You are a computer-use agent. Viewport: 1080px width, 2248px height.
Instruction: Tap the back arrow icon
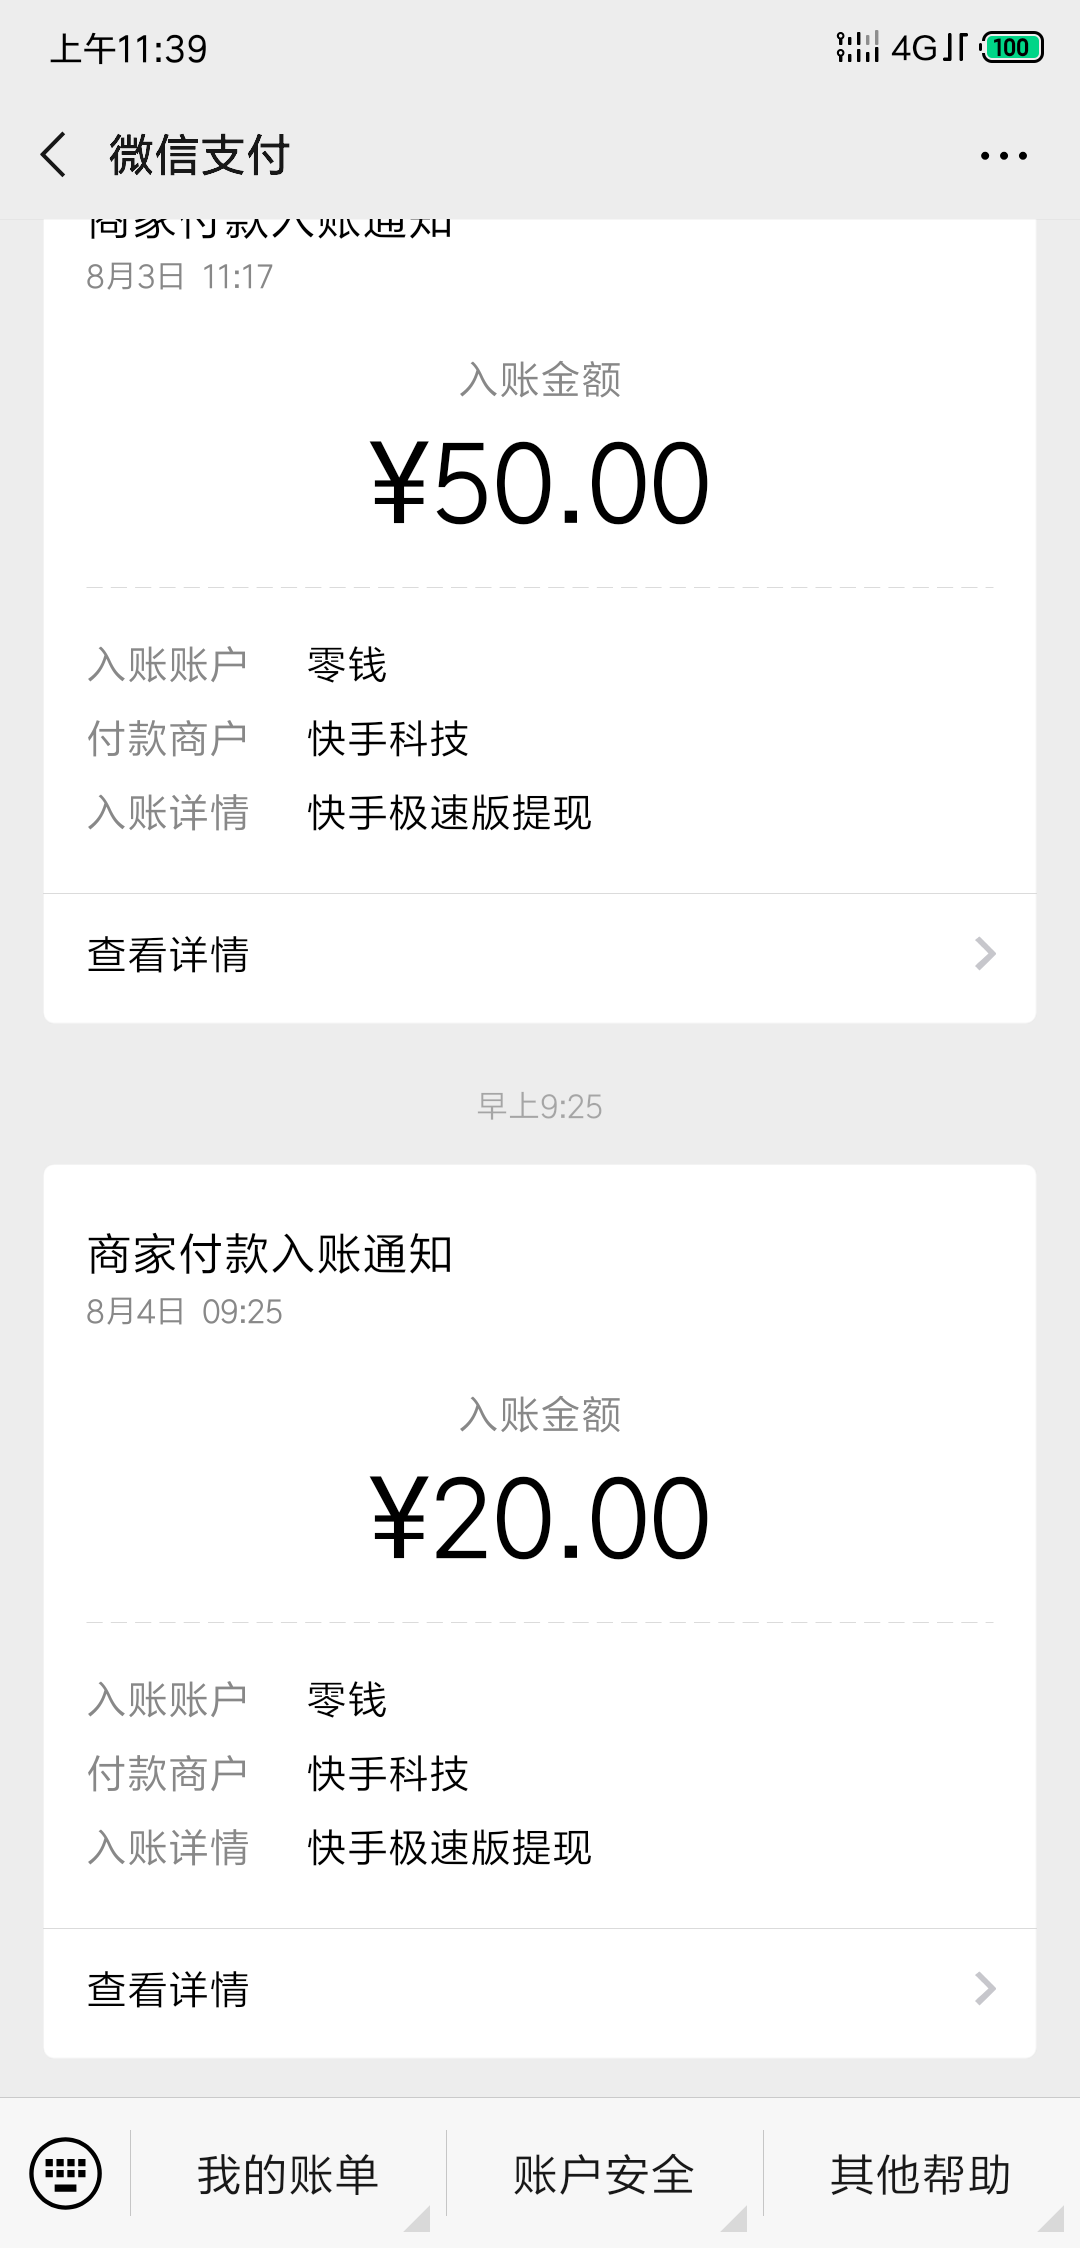coord(54,155)
